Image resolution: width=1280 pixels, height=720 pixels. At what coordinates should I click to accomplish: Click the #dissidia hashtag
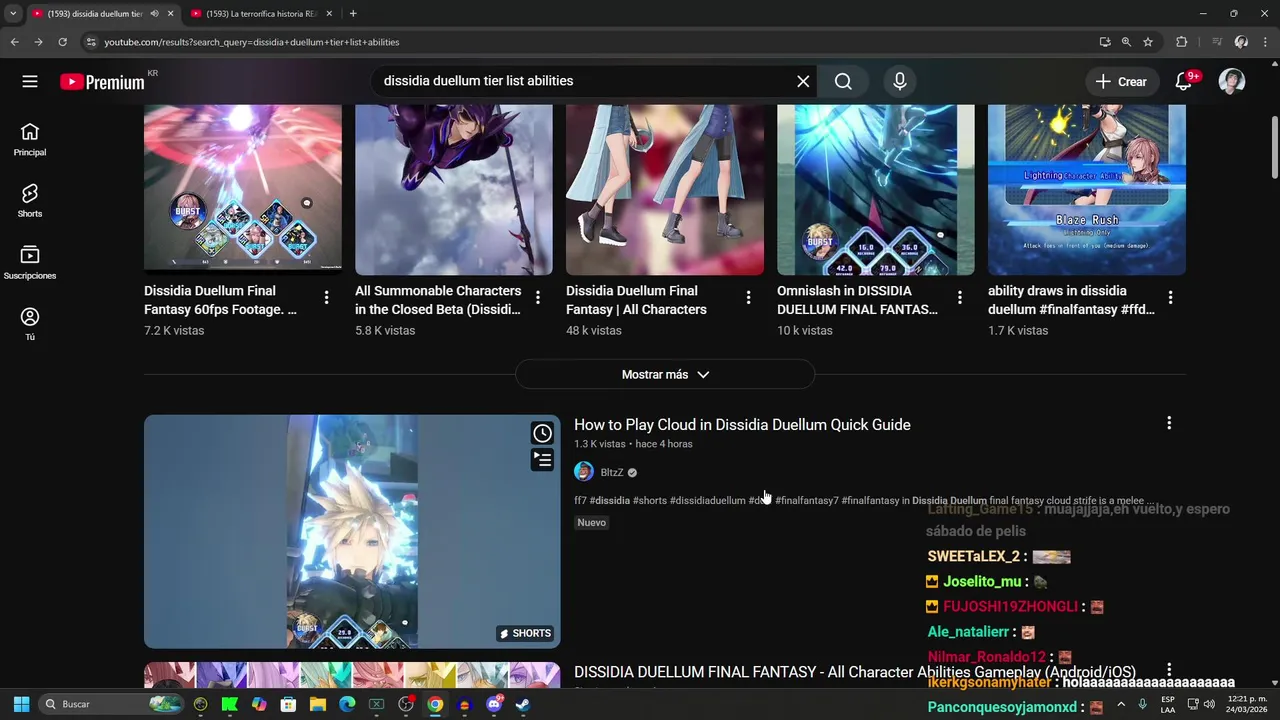pos(609,500)
